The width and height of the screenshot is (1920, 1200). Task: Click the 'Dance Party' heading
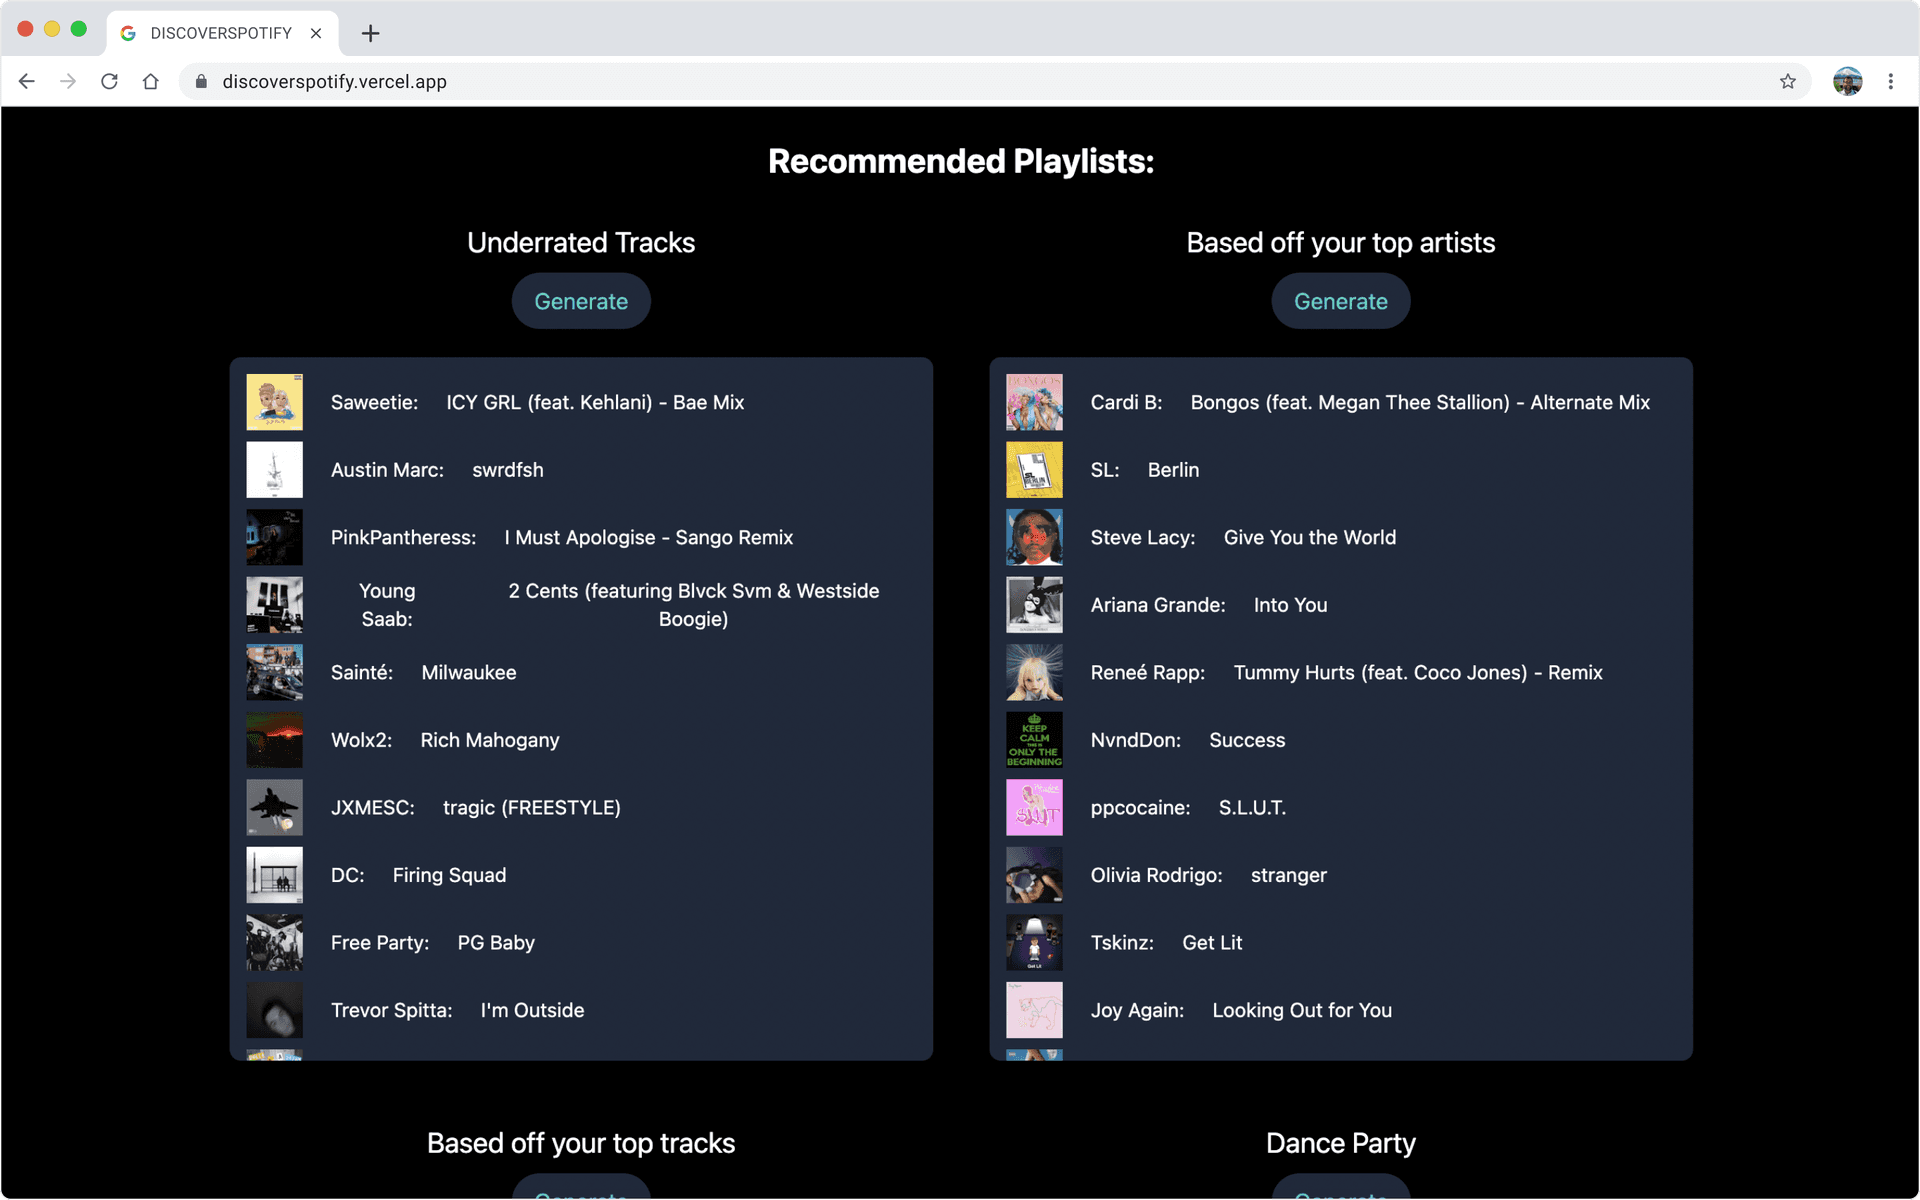pos(1340,1143)
